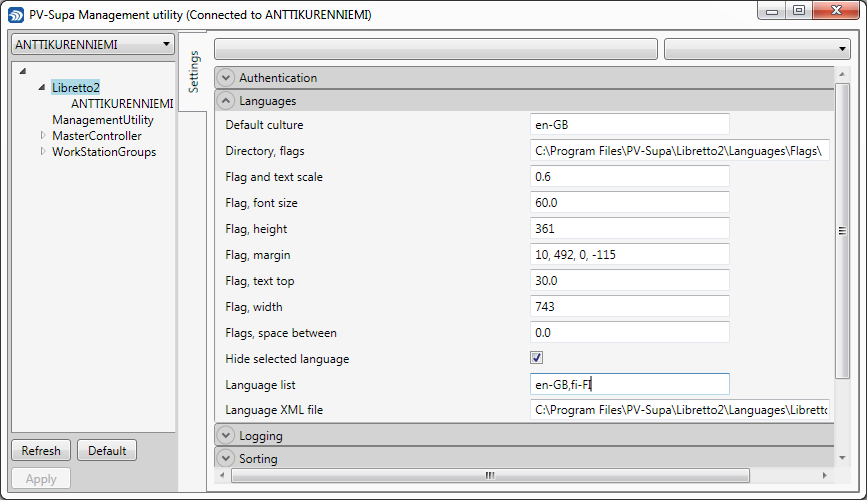The height and width of the screenshot is (500, 867).
Task: Select ANTTIKURENNIEMI under Libretto2
Action: (121, 104)
